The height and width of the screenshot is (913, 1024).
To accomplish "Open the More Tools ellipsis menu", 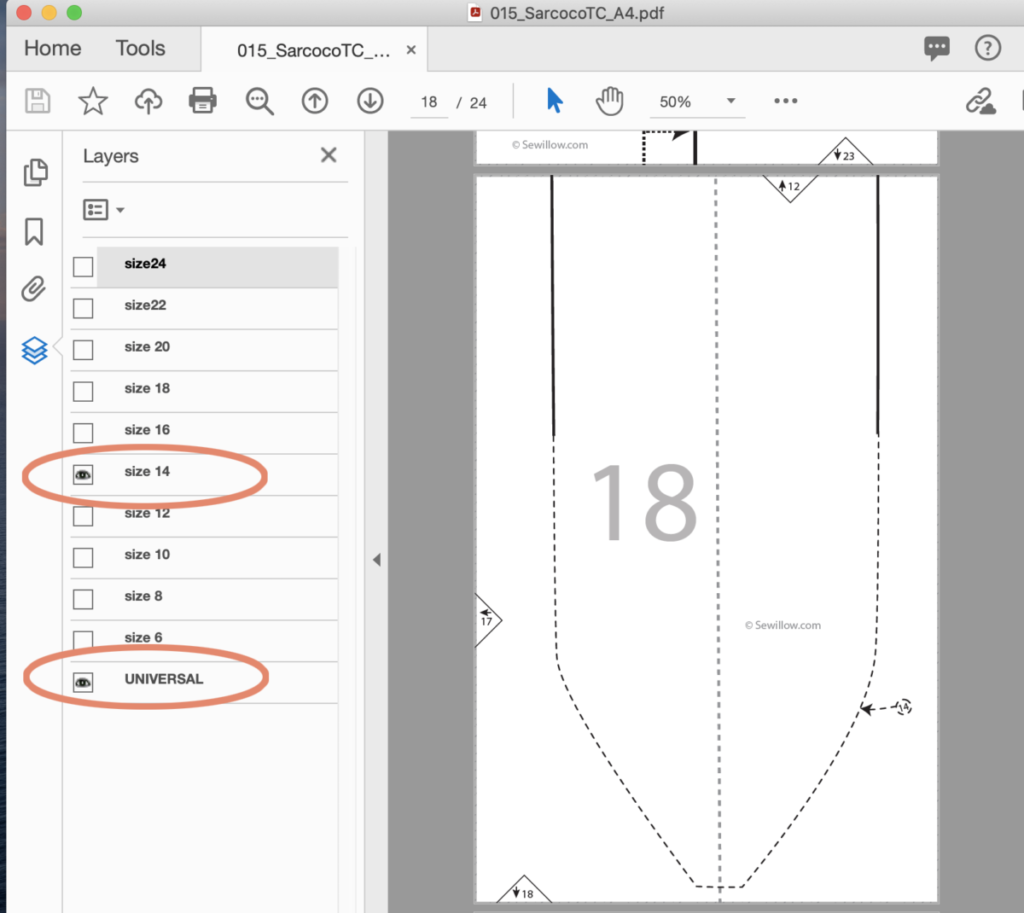I will click(785, 101).
